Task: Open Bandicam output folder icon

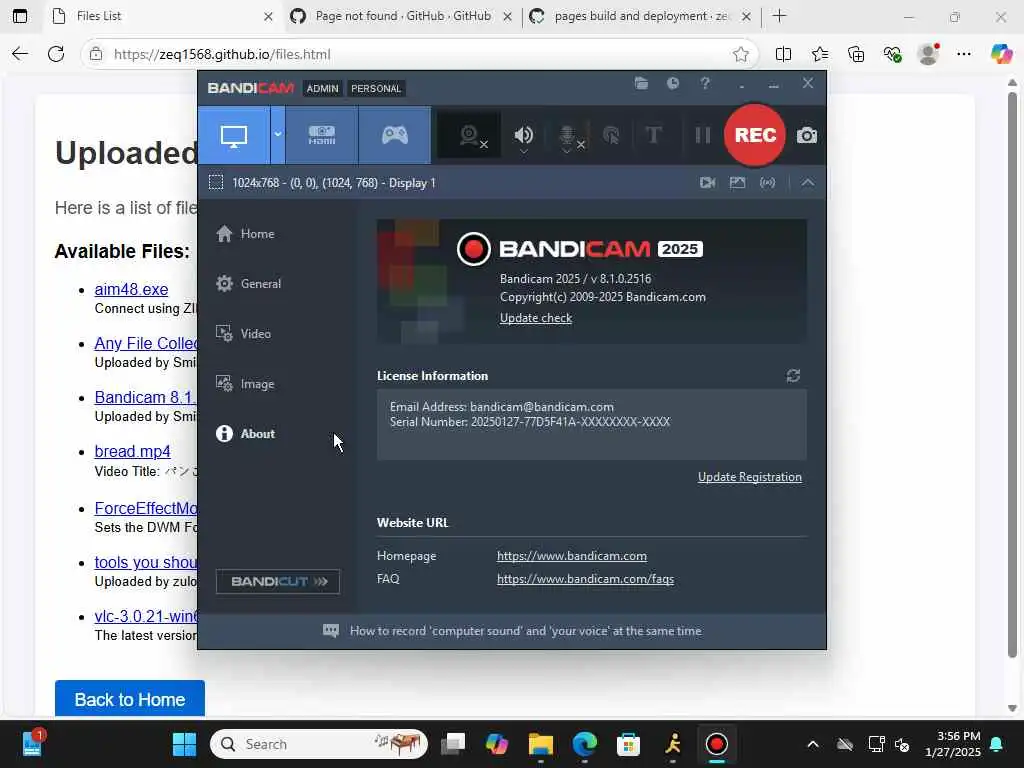Action: [641, 84]
